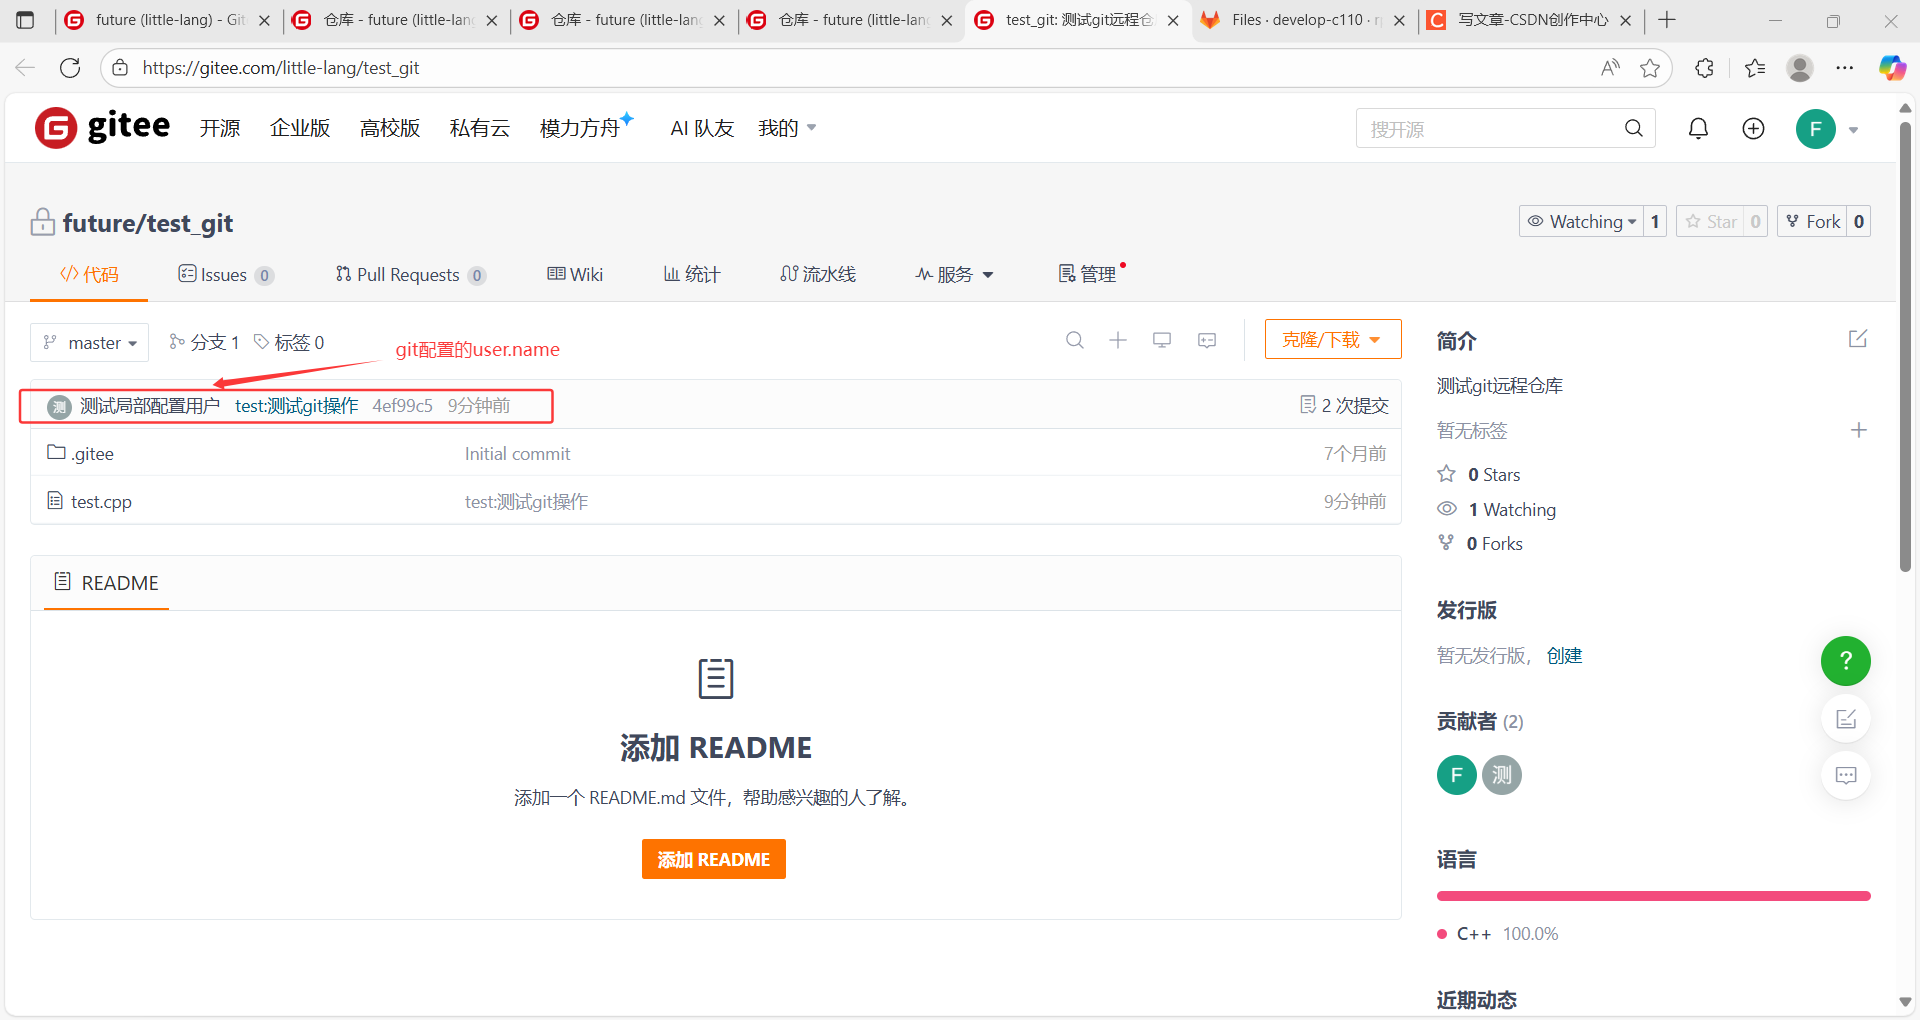Switch to the Issues tab

point(226,274)
